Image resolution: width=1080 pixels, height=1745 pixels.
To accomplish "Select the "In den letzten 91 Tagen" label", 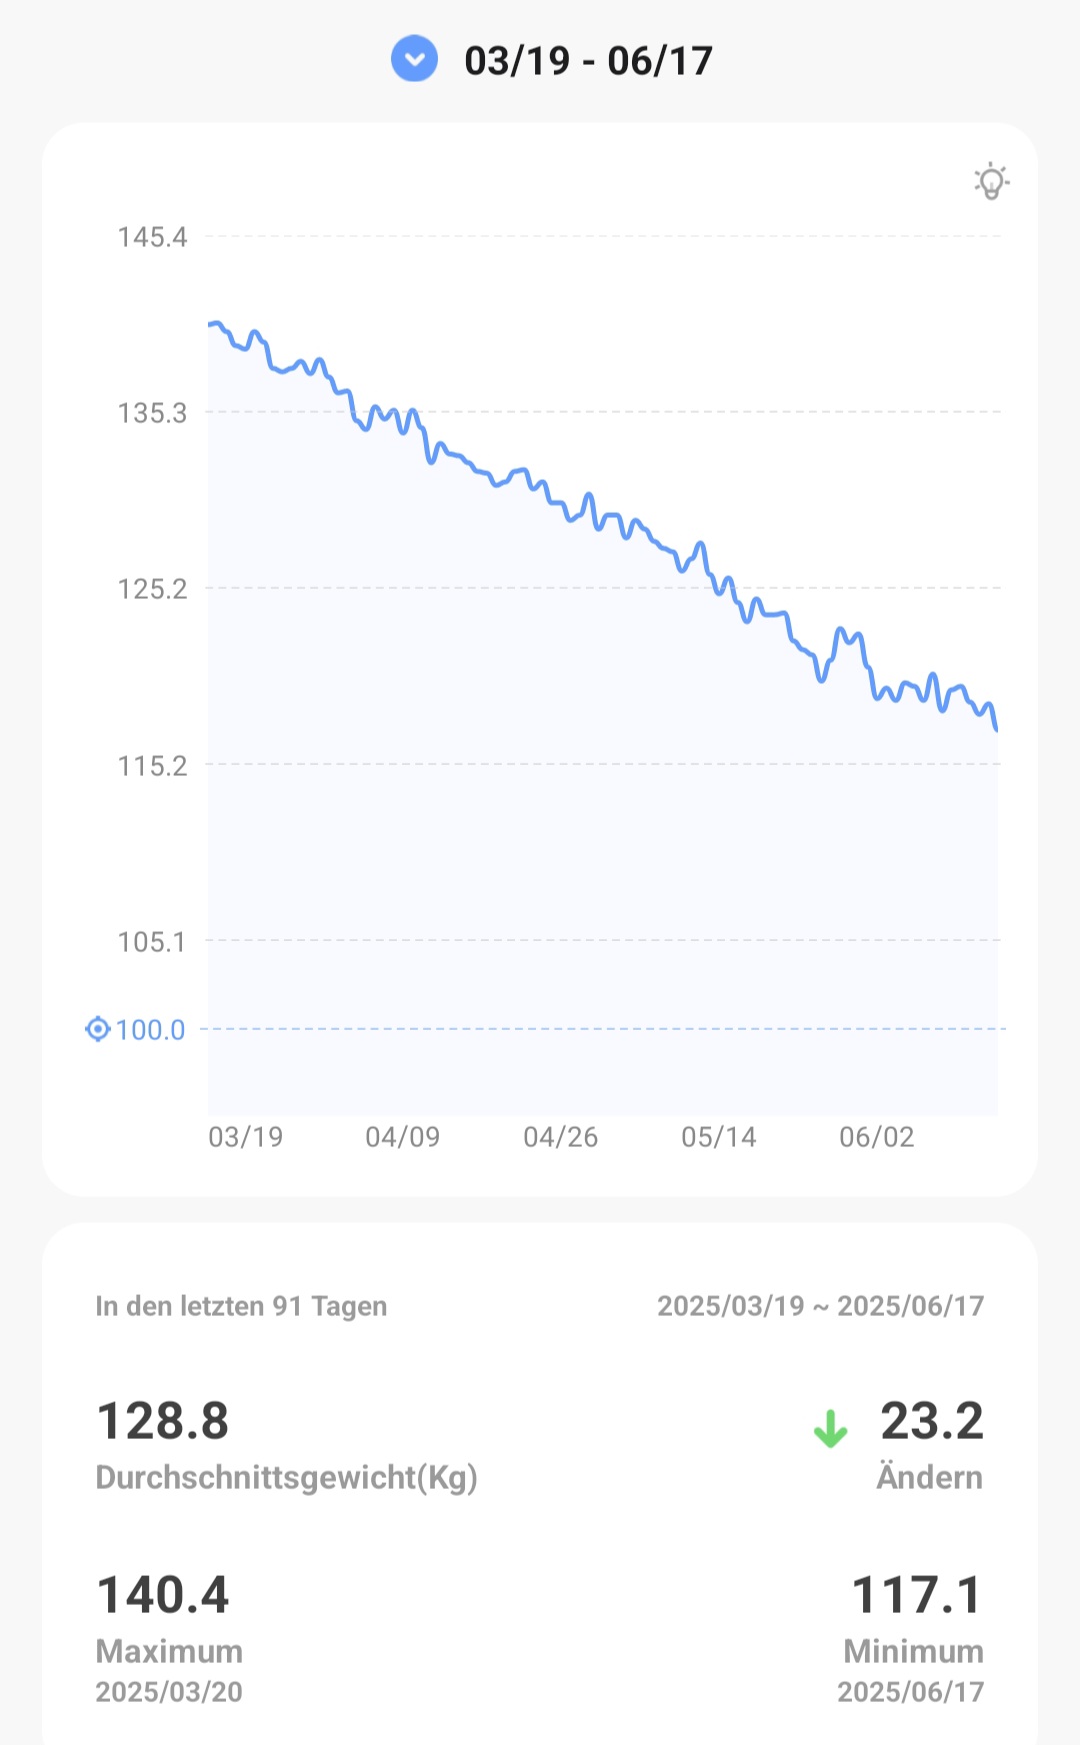I will (x=241, y=1306).
